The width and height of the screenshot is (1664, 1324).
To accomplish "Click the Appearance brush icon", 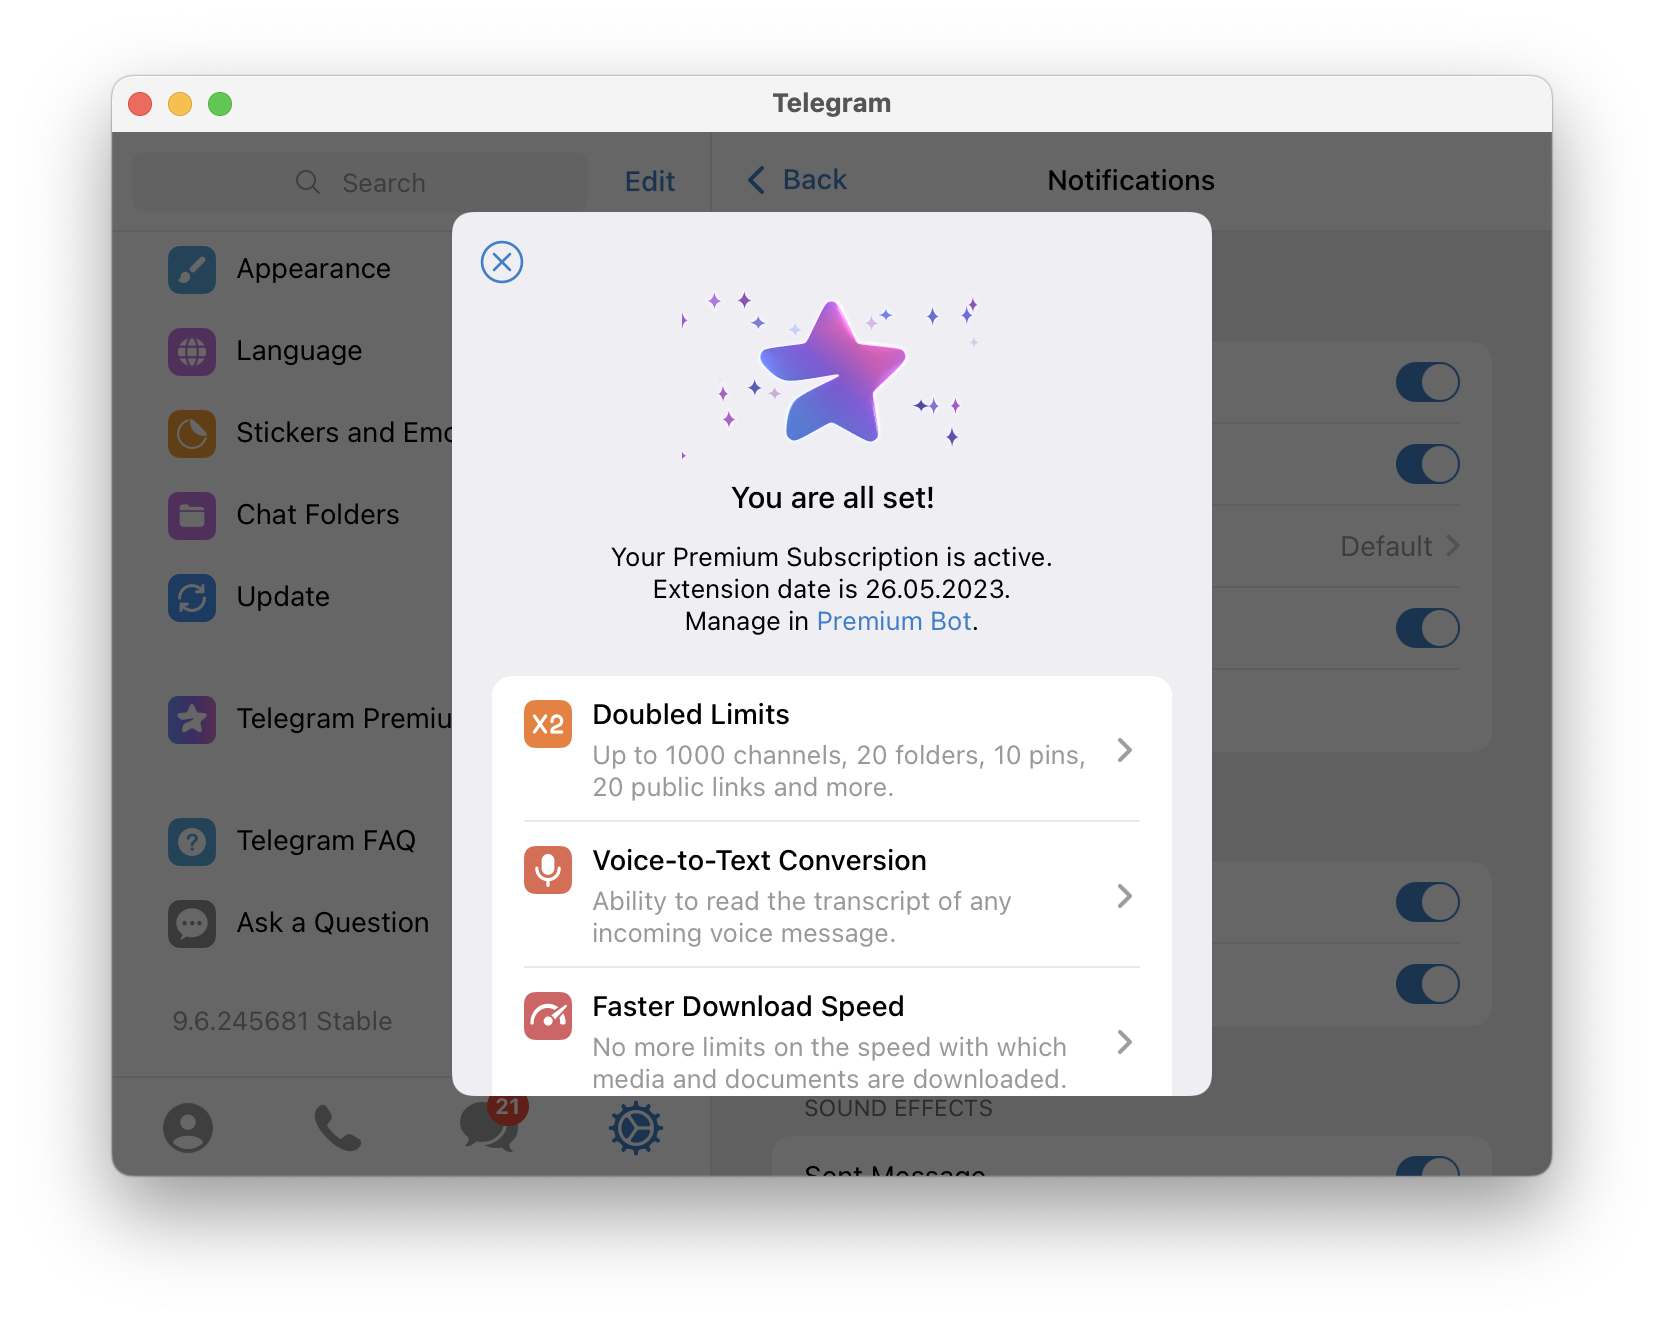I will coord(192,270).
